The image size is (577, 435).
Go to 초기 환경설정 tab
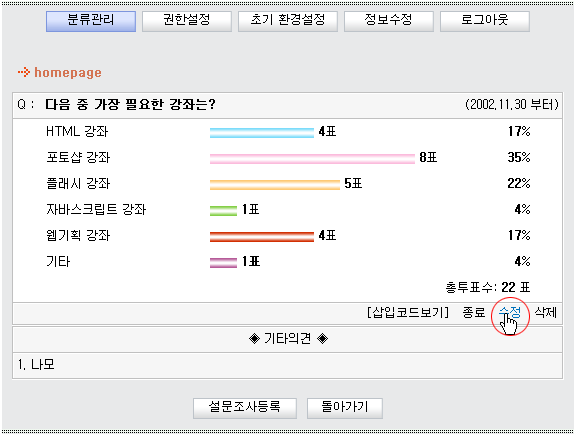pyautogui.click(x=288, y=21)
